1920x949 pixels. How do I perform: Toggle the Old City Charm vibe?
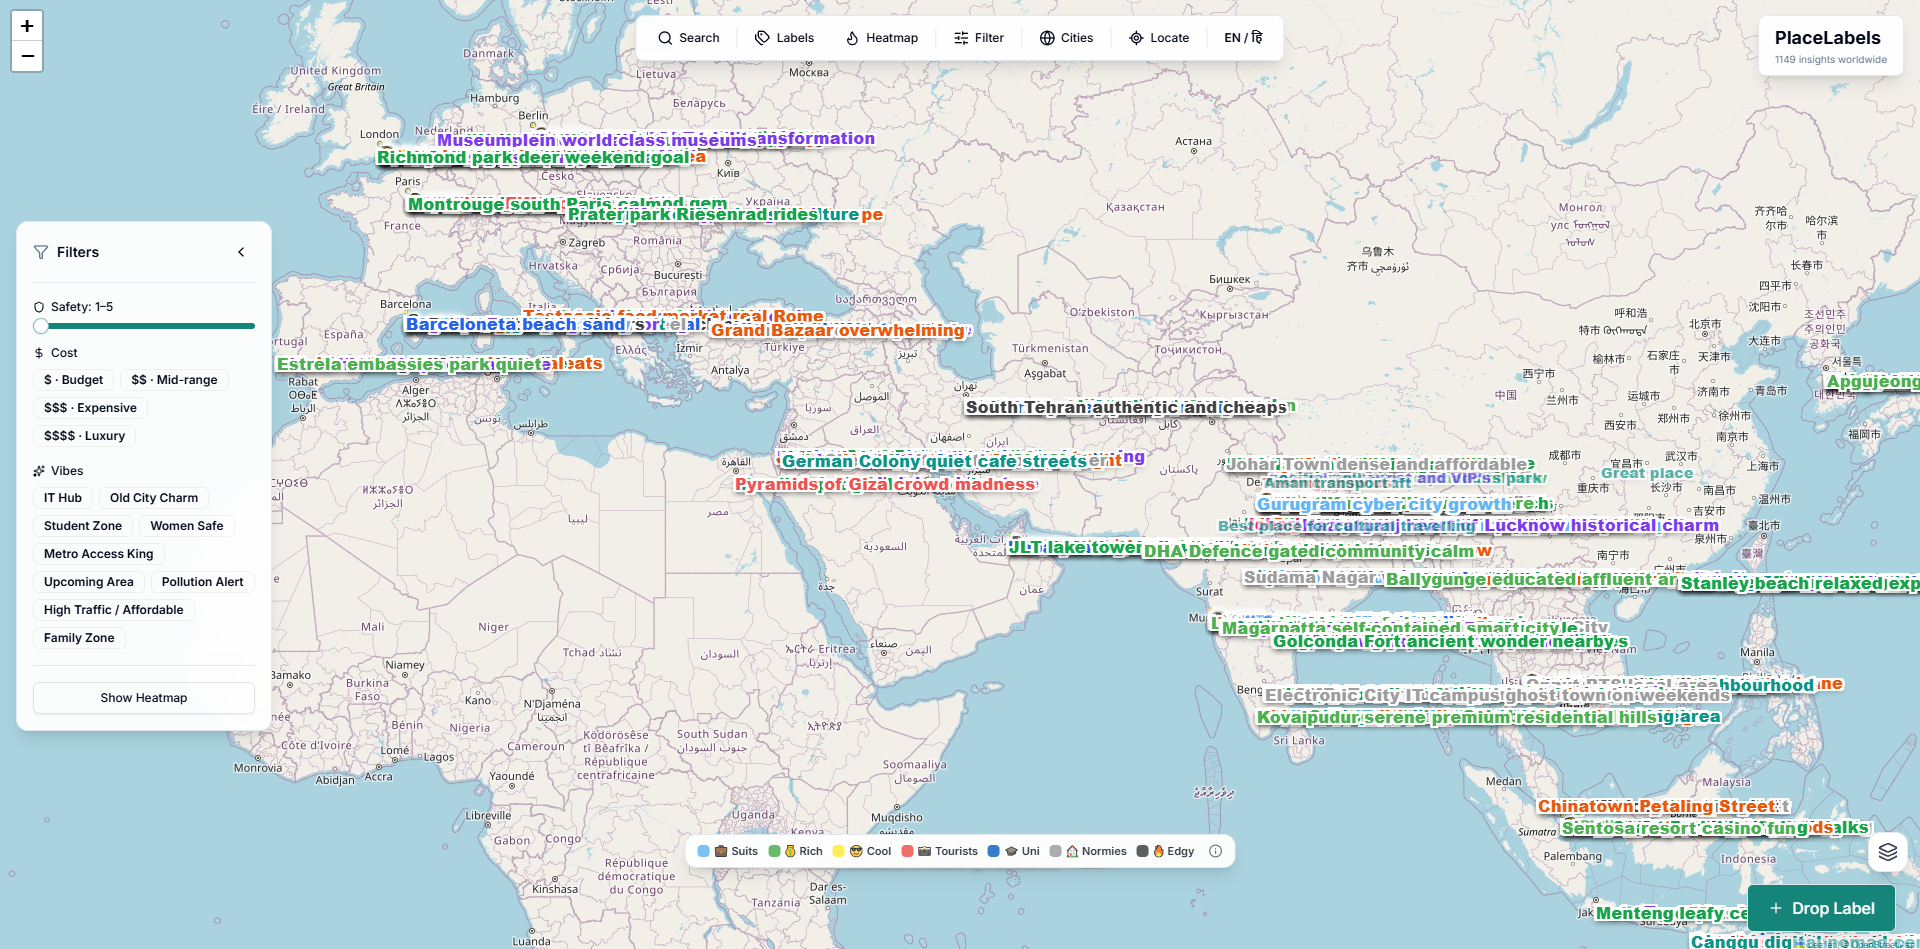pos(154,498)
